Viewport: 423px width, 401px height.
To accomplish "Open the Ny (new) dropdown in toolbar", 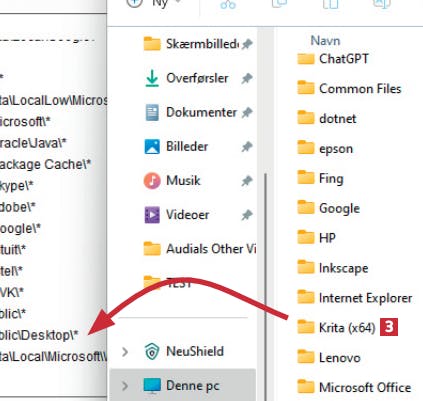I will 154,3.
